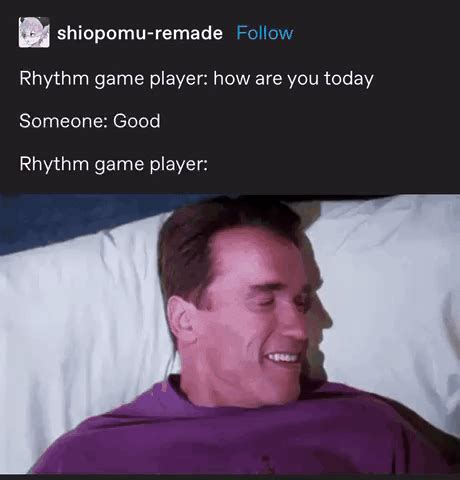The width and height of the screenshot is (460, 480).
Task: Click the shiopomu-remade avatar icon
Action: [34, 32]
